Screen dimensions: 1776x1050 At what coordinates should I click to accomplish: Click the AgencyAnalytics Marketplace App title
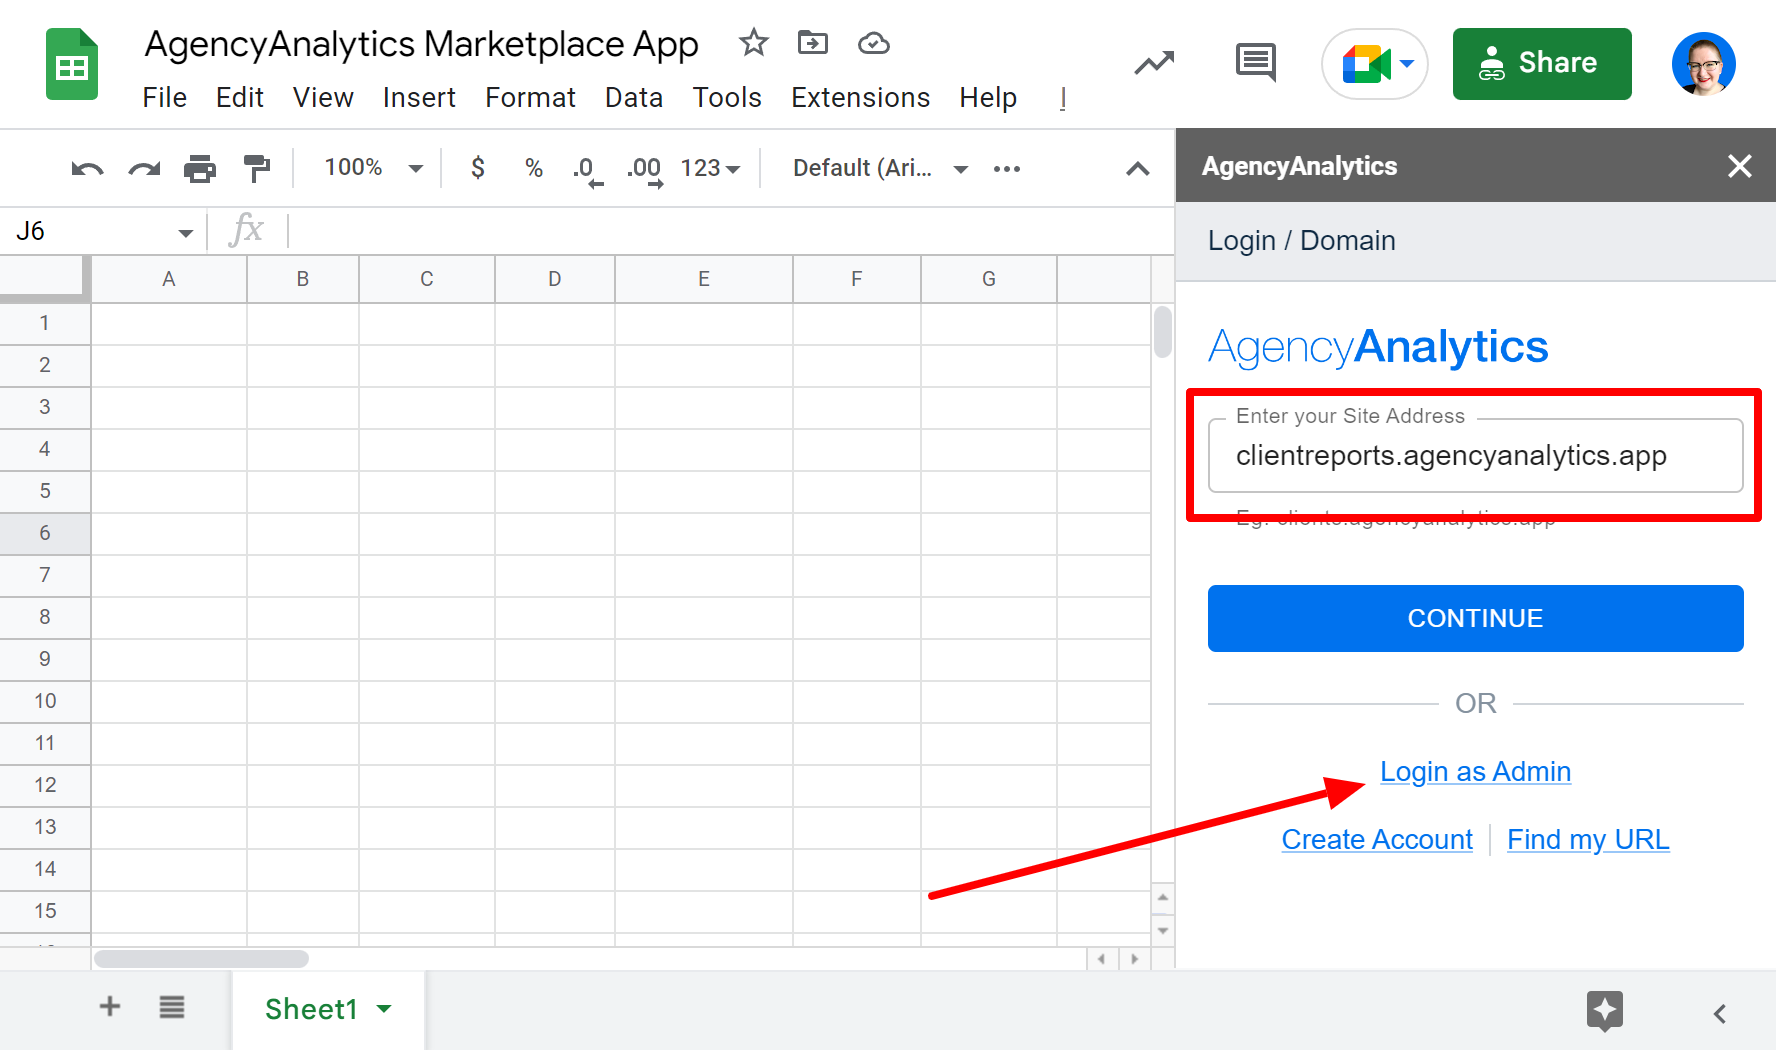click(x=421, y=44)
